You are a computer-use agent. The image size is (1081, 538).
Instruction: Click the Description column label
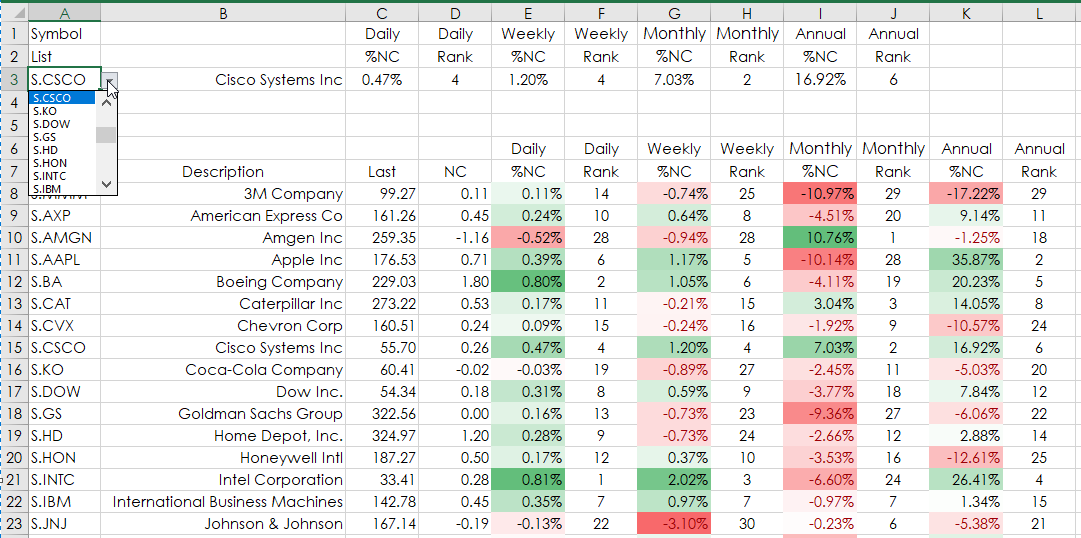click(223, 172)
